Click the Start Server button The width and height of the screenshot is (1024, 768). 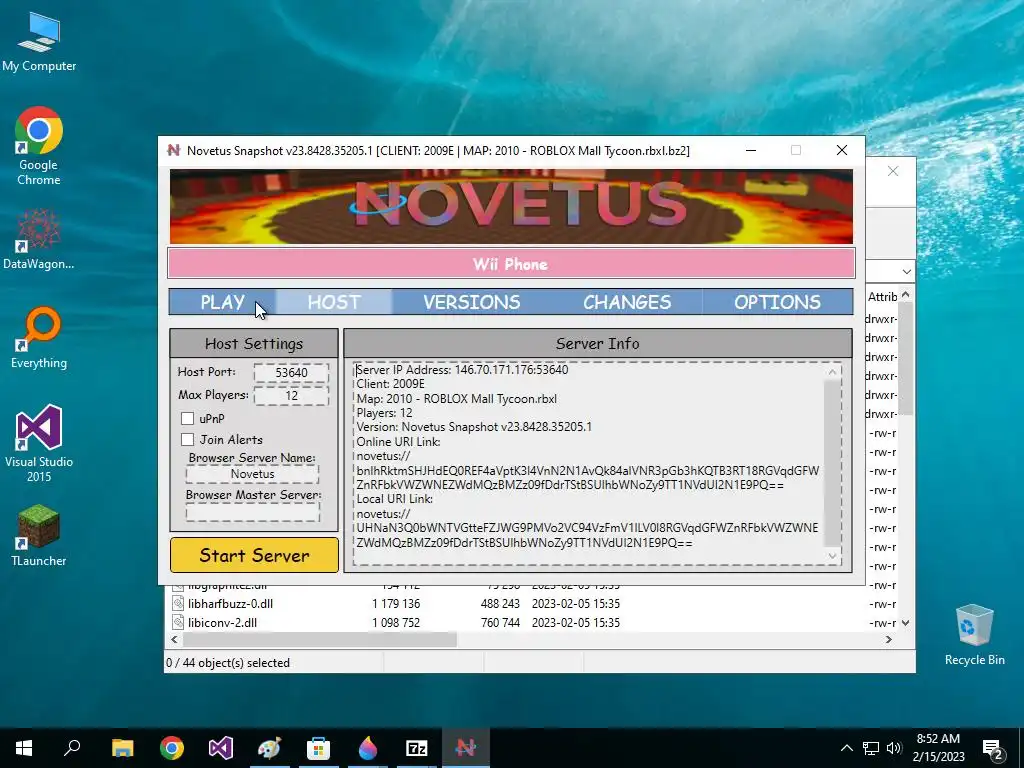[254, 555]
